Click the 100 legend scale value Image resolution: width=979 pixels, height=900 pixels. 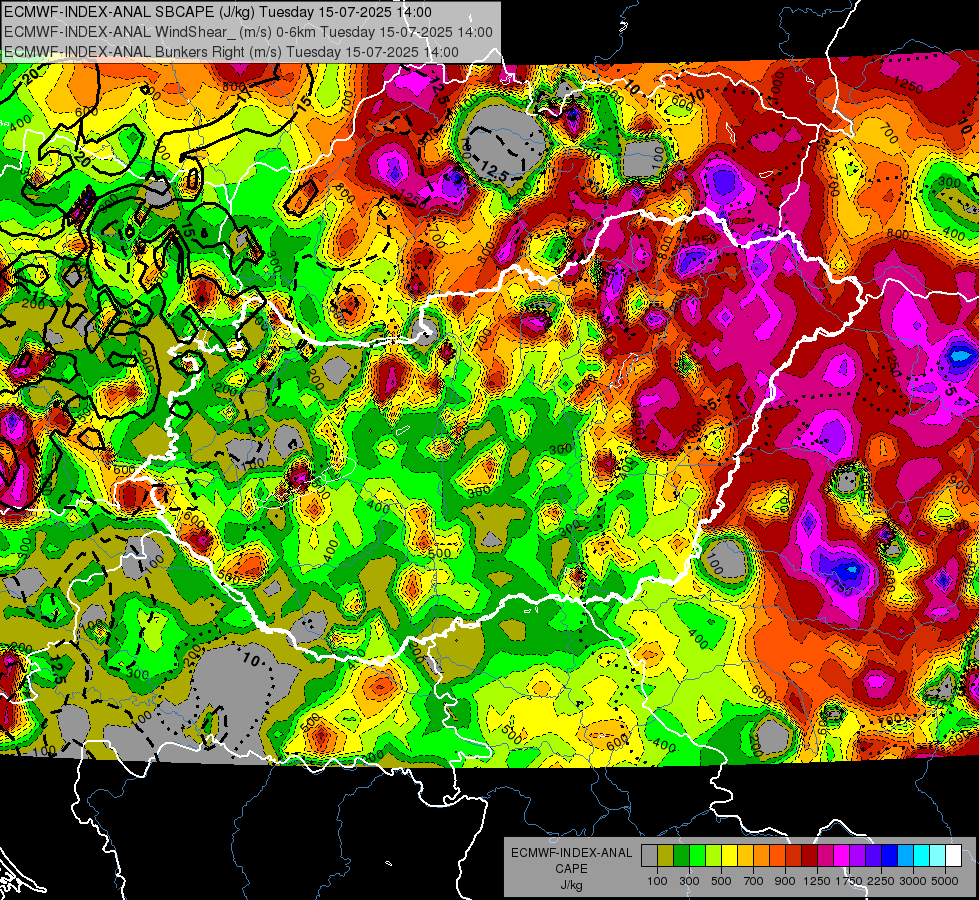[657, 881]
